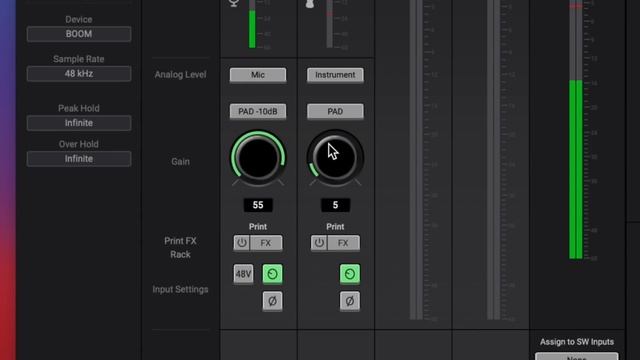Click the tall green output level meter
640x360 pixels.
click(x=576, y=130)
